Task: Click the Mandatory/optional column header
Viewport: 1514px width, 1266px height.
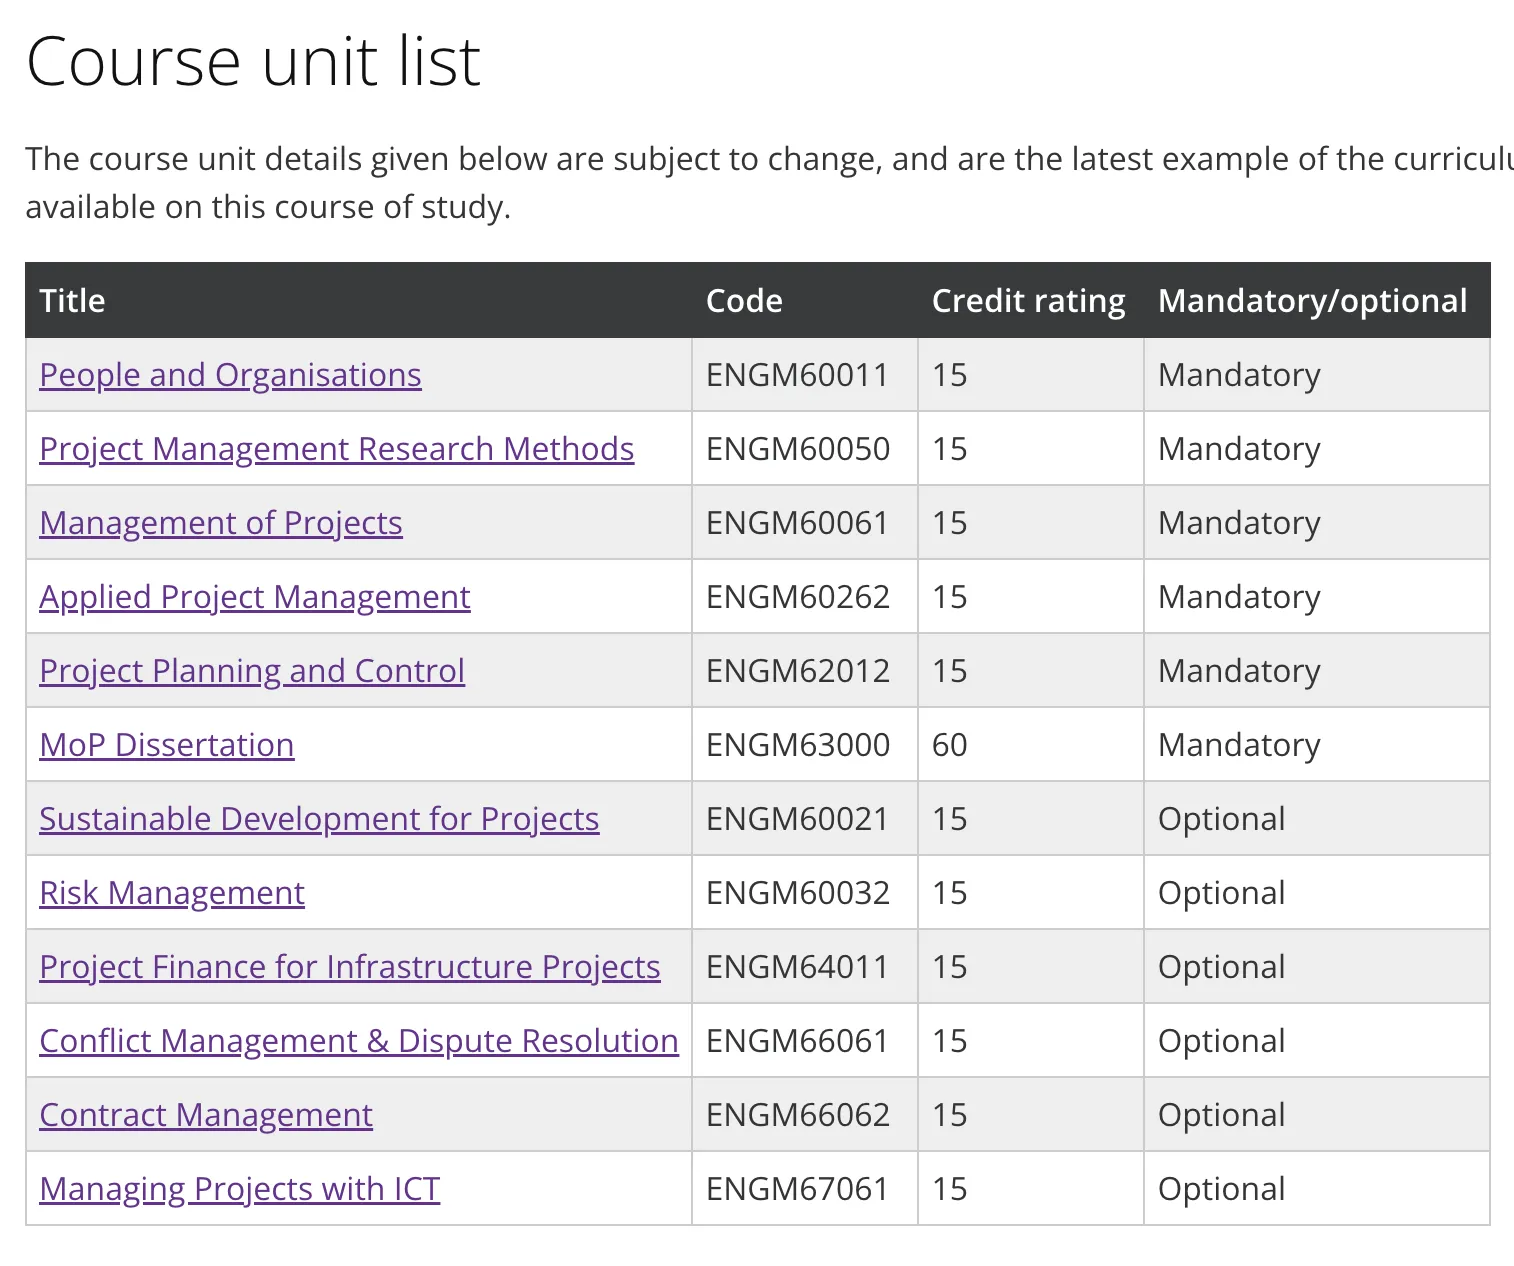Action: 1312,301
